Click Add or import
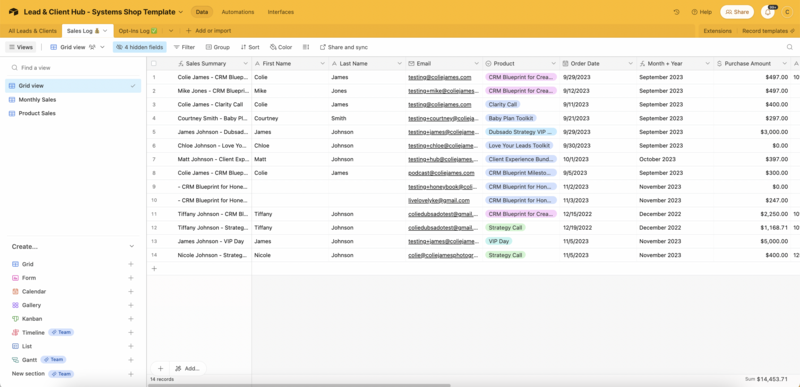 (x=209, y=31)
